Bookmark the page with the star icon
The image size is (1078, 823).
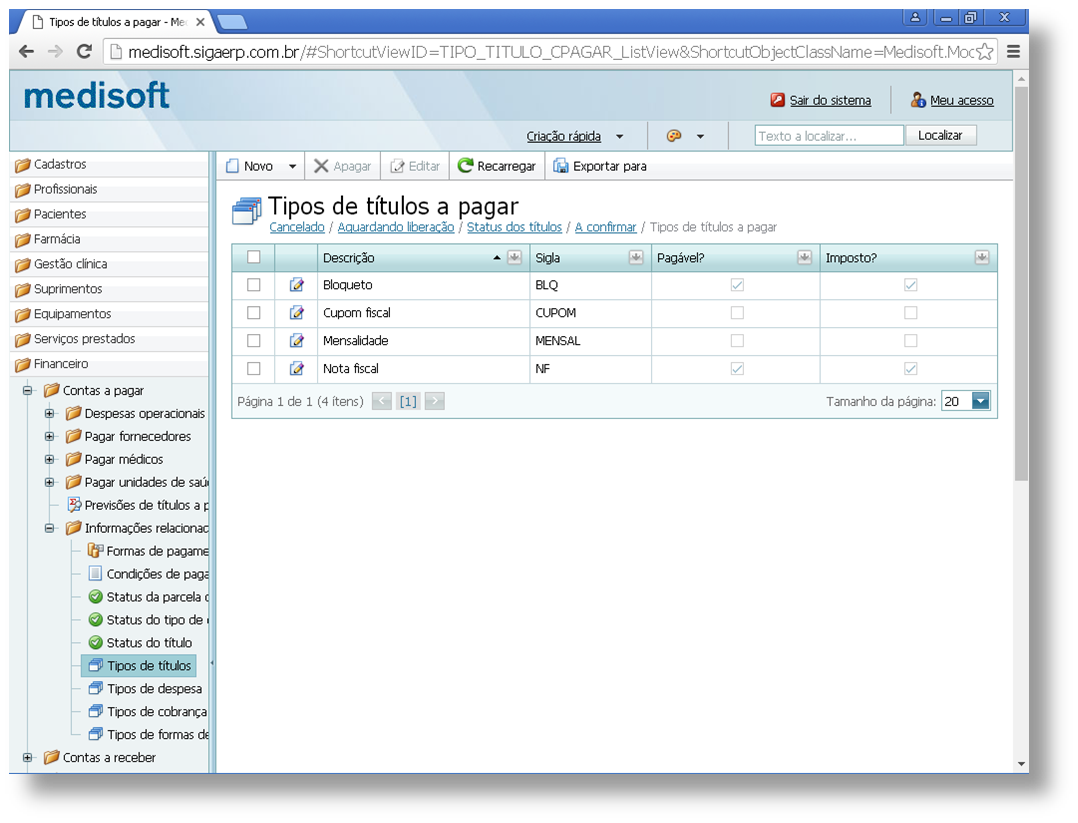click(x=984, y=52)
